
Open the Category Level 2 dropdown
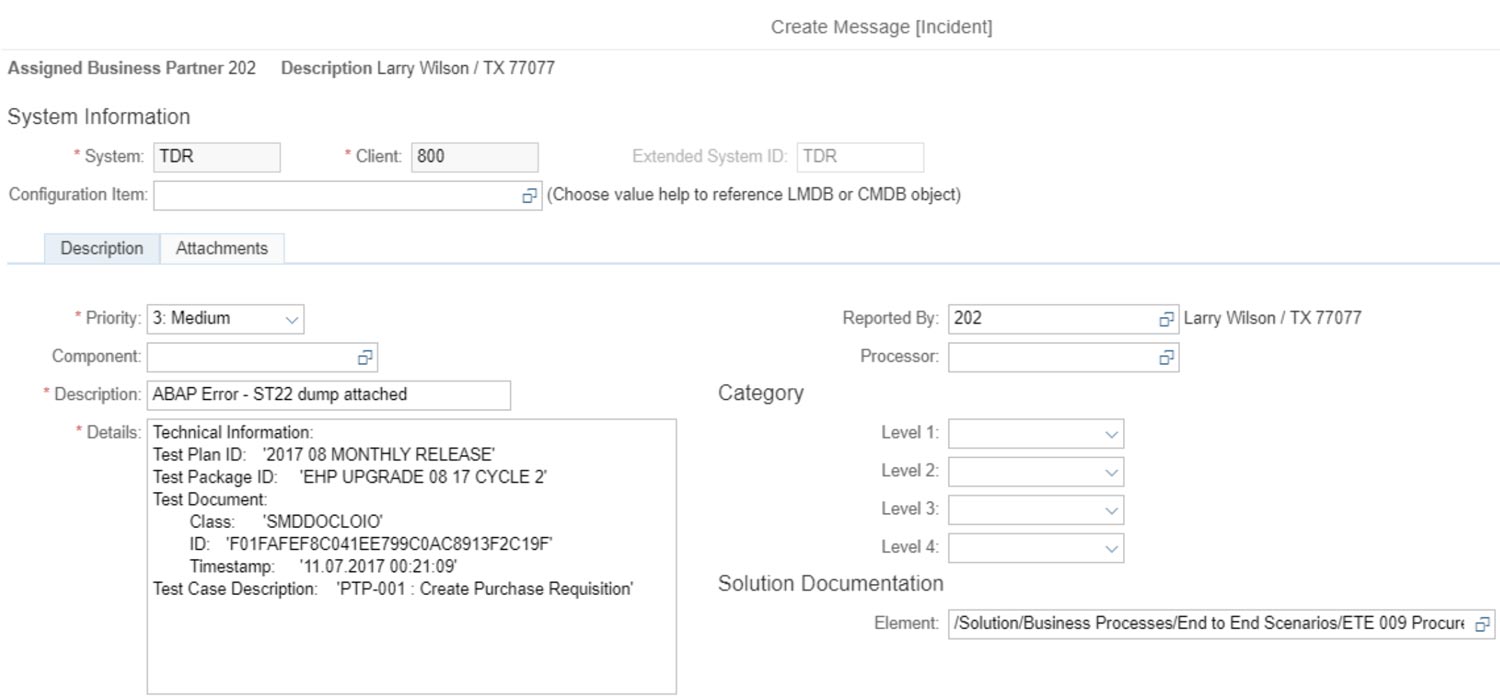1111,472
